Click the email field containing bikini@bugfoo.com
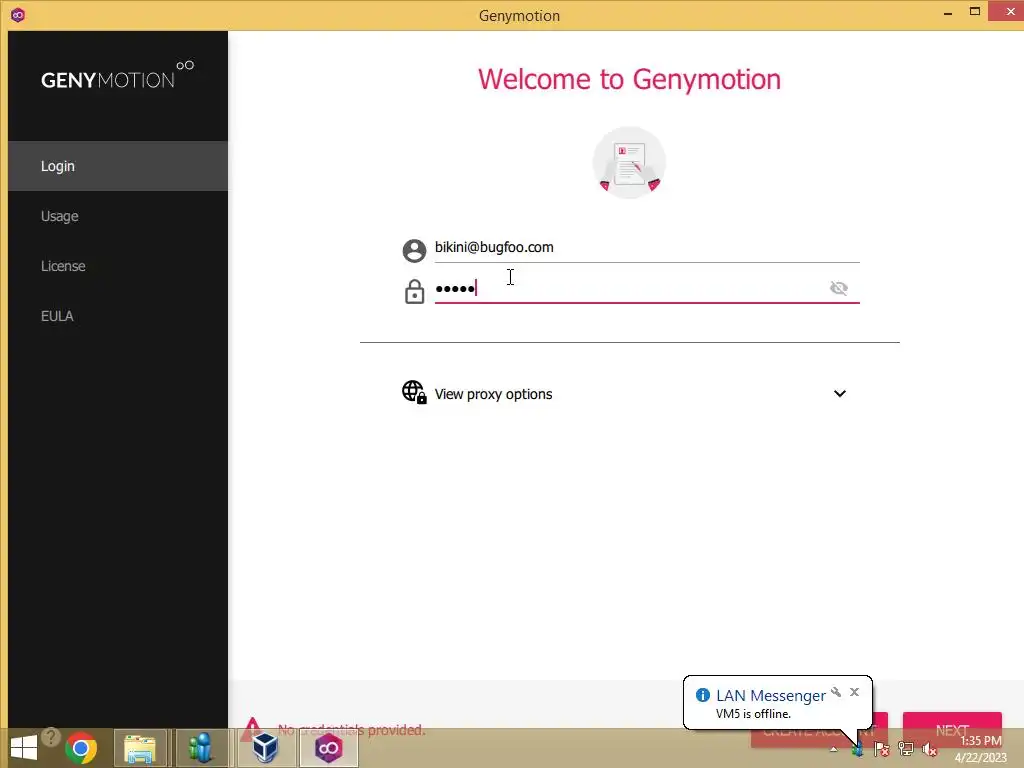Image resolution: width=1024 pixels, height=768 pixels. [x=647, y=248]
